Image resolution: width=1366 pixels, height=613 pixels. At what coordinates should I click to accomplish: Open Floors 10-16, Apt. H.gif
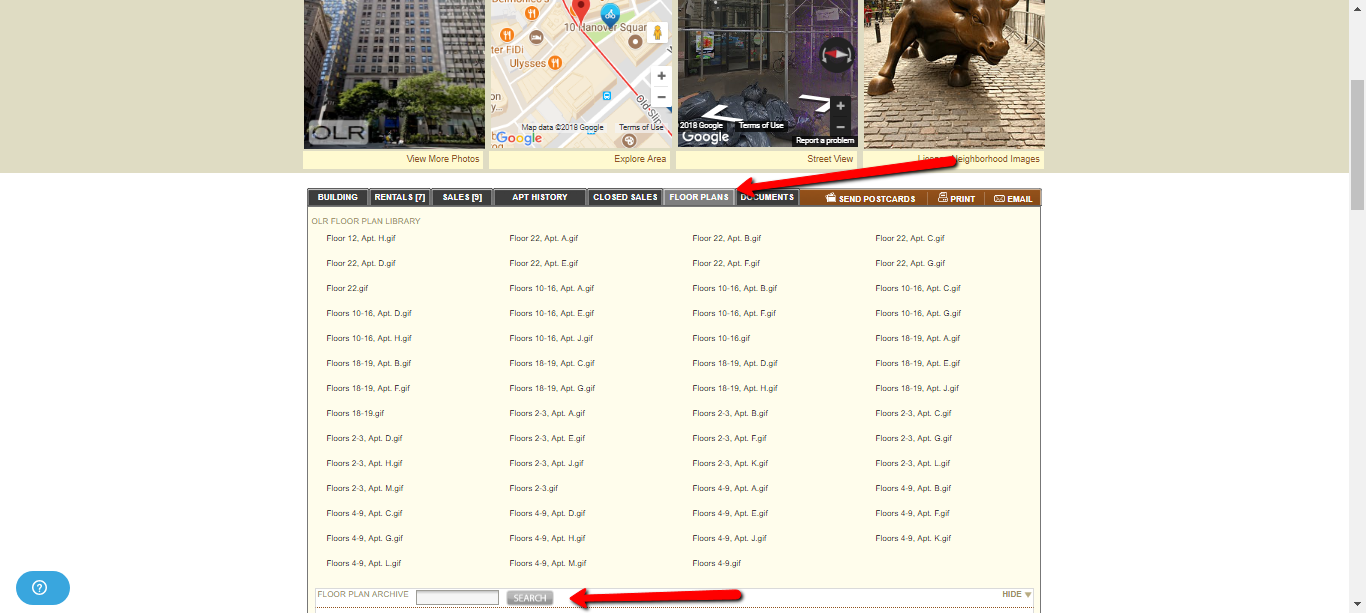pos(369,338)
